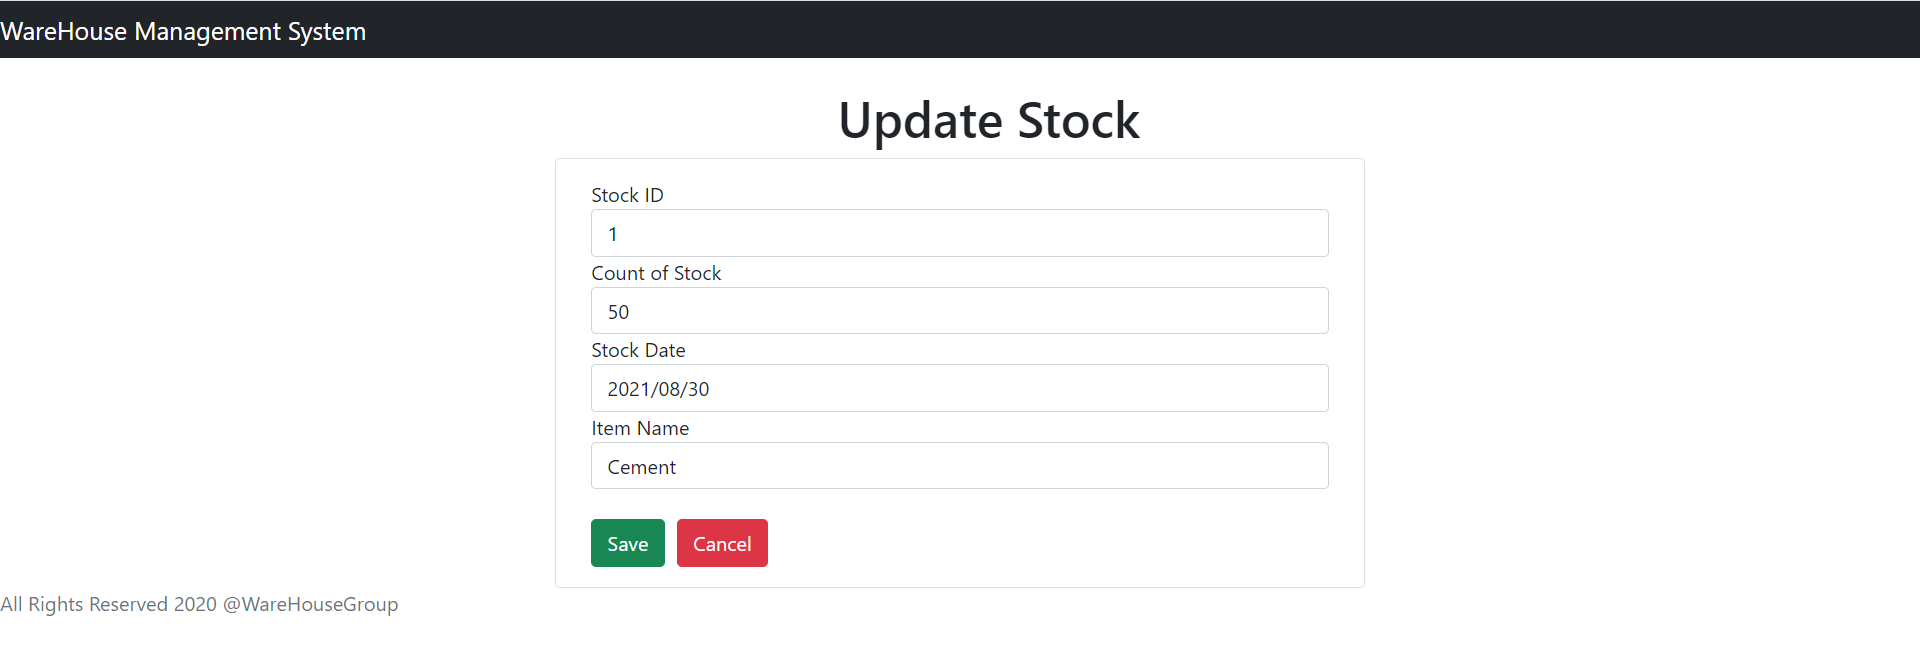1920x655 pixels.
Task: Click inside the Count of Stock field
Action: click(959, 310)
